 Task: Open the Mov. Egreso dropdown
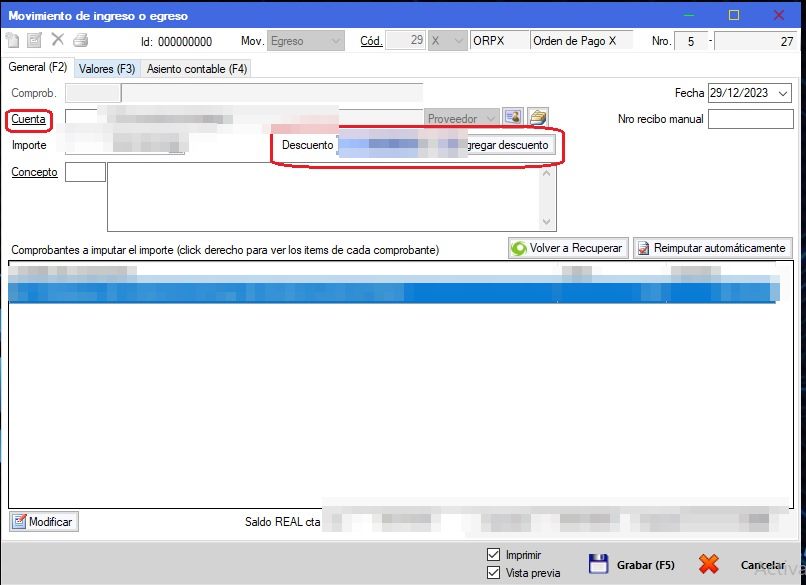(x=305, y=41)
